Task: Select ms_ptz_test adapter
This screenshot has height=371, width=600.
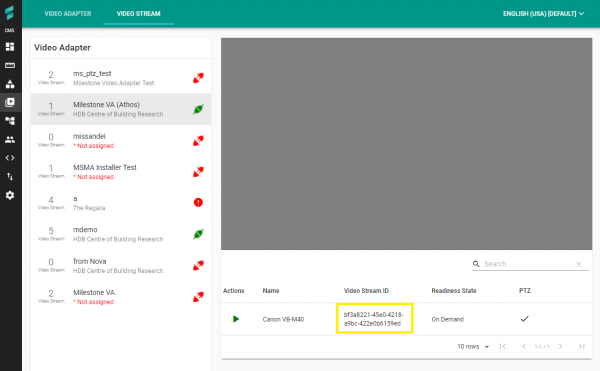Action: click(x=121, y=78)
